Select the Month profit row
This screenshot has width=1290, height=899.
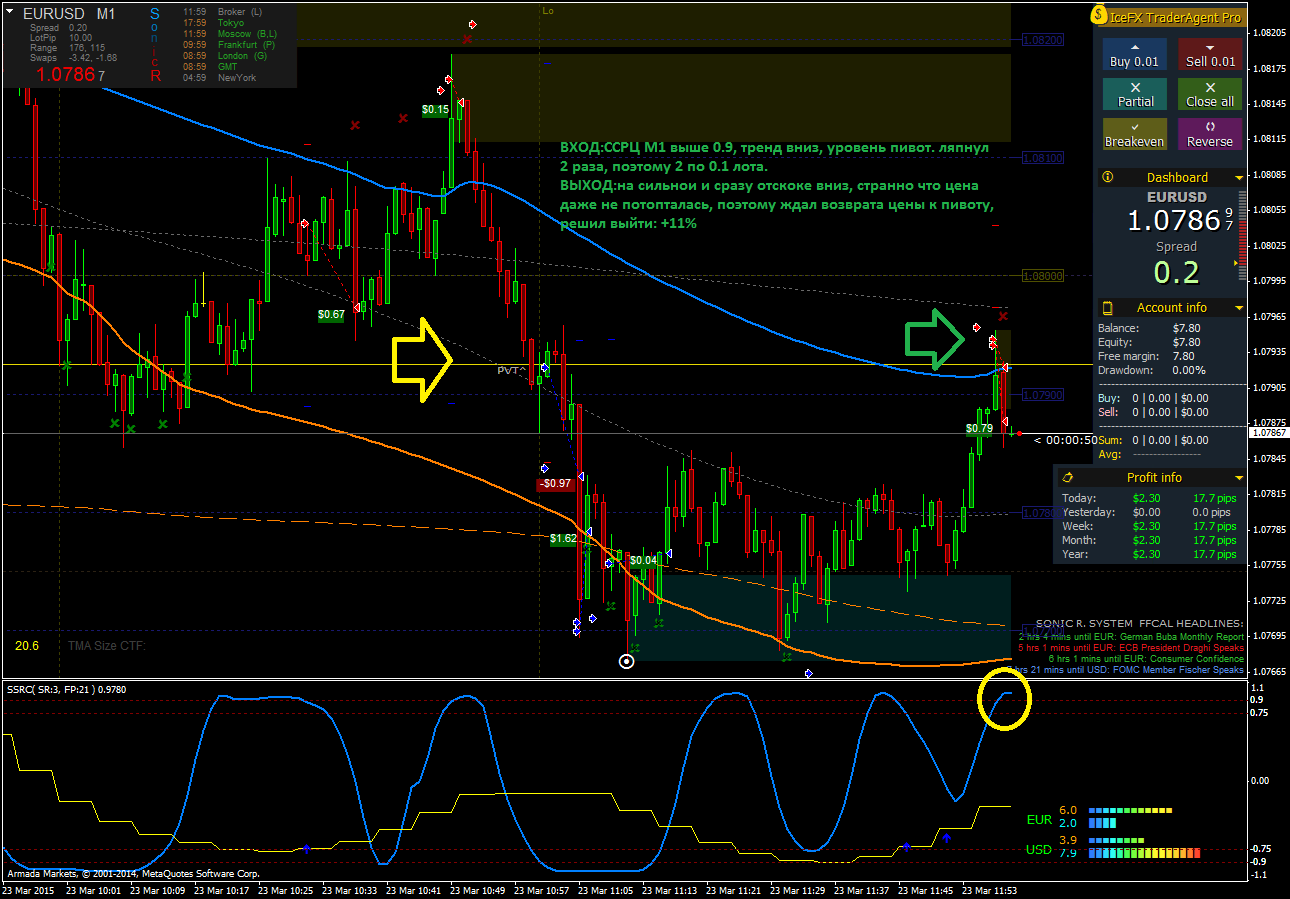tap(1149, 540)
